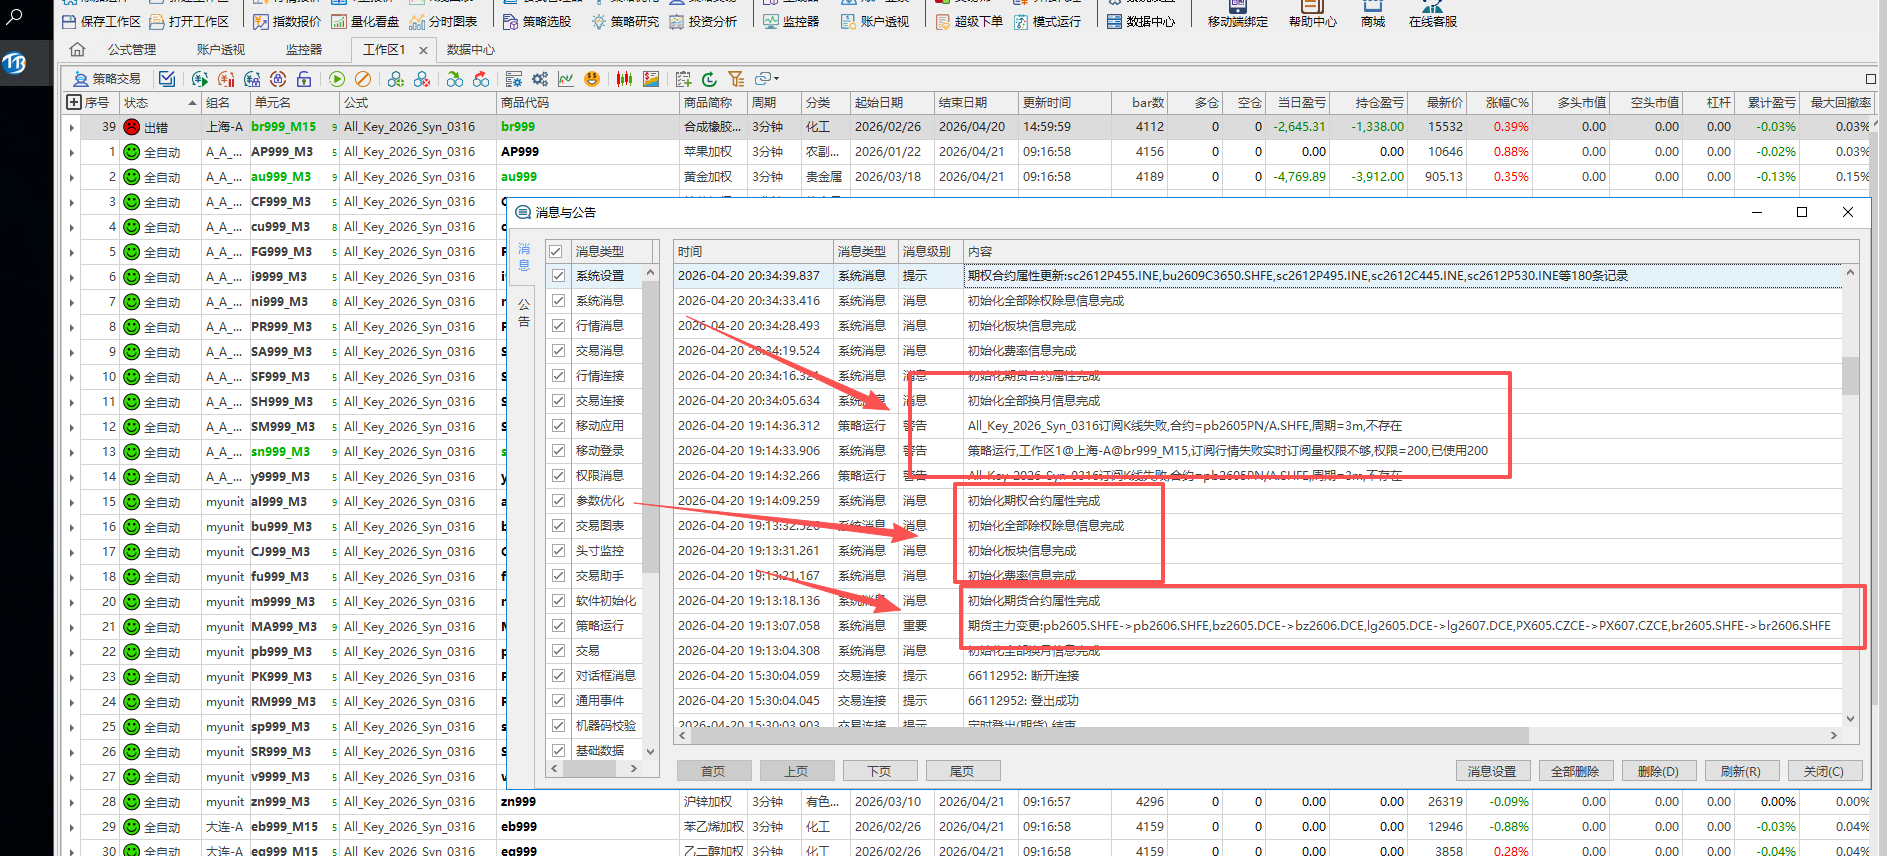Expand row 39 br999_M15 tree arrow

(x=71, y=127)
